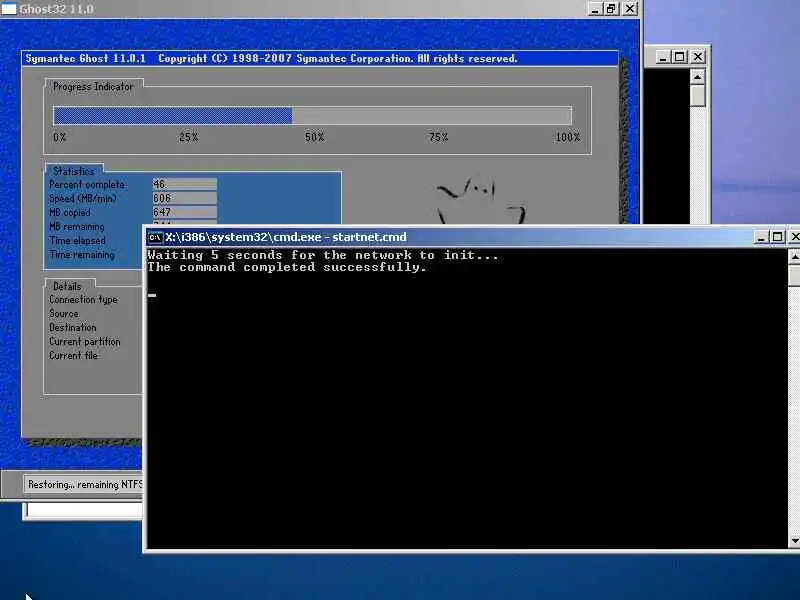Close the background window behind Ghost
The image size is (800, 600).
coord(698,57)
